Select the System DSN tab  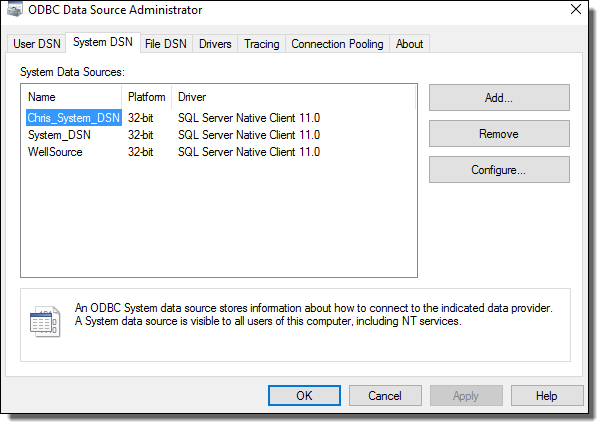(103, 42)
